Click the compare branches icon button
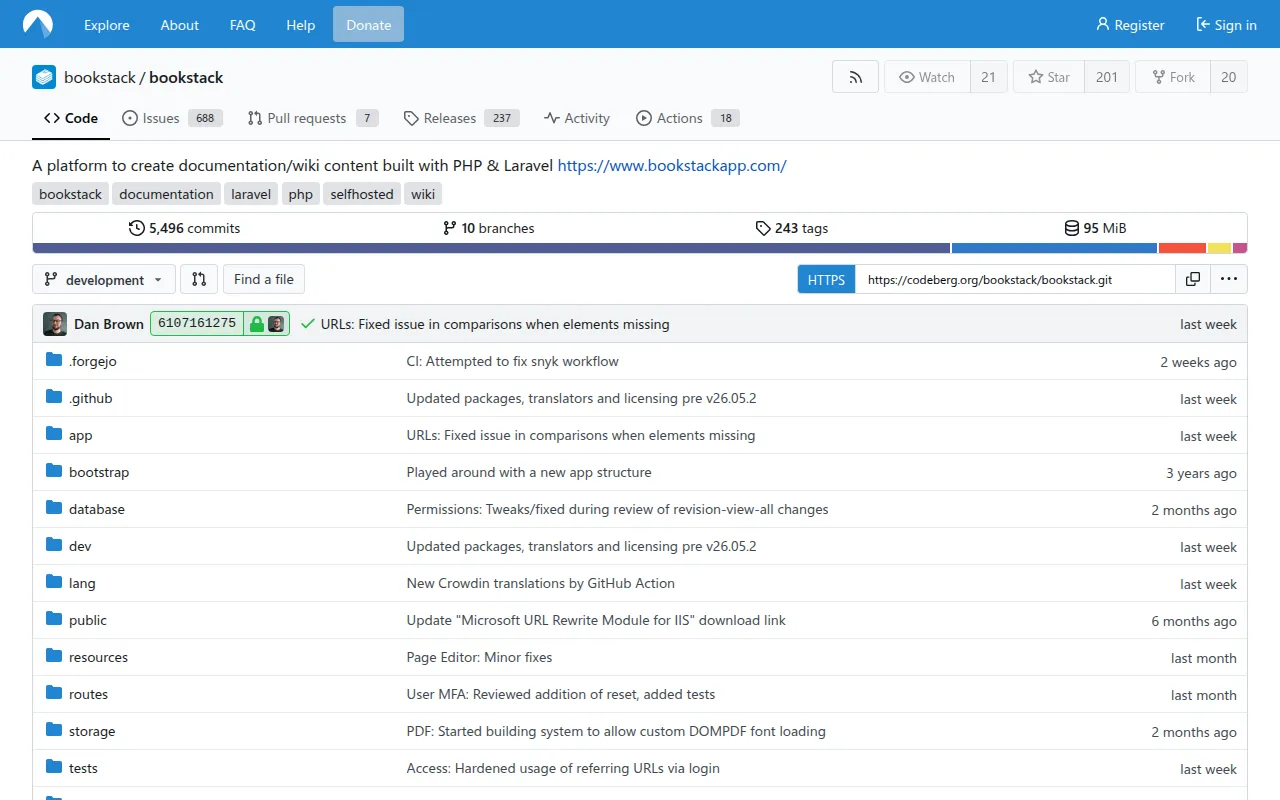 click(199, 279)
